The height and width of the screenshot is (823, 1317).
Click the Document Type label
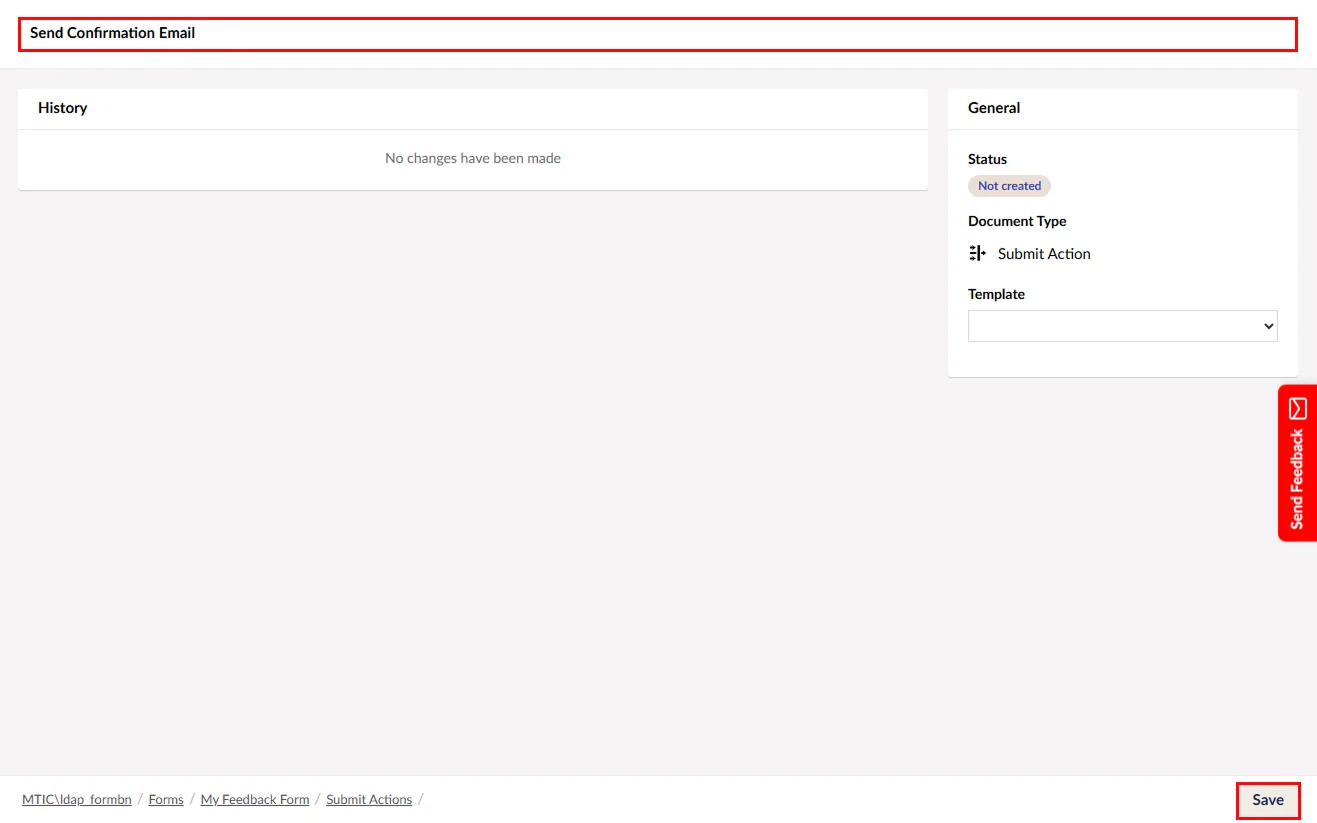(x=1017, y=222)
